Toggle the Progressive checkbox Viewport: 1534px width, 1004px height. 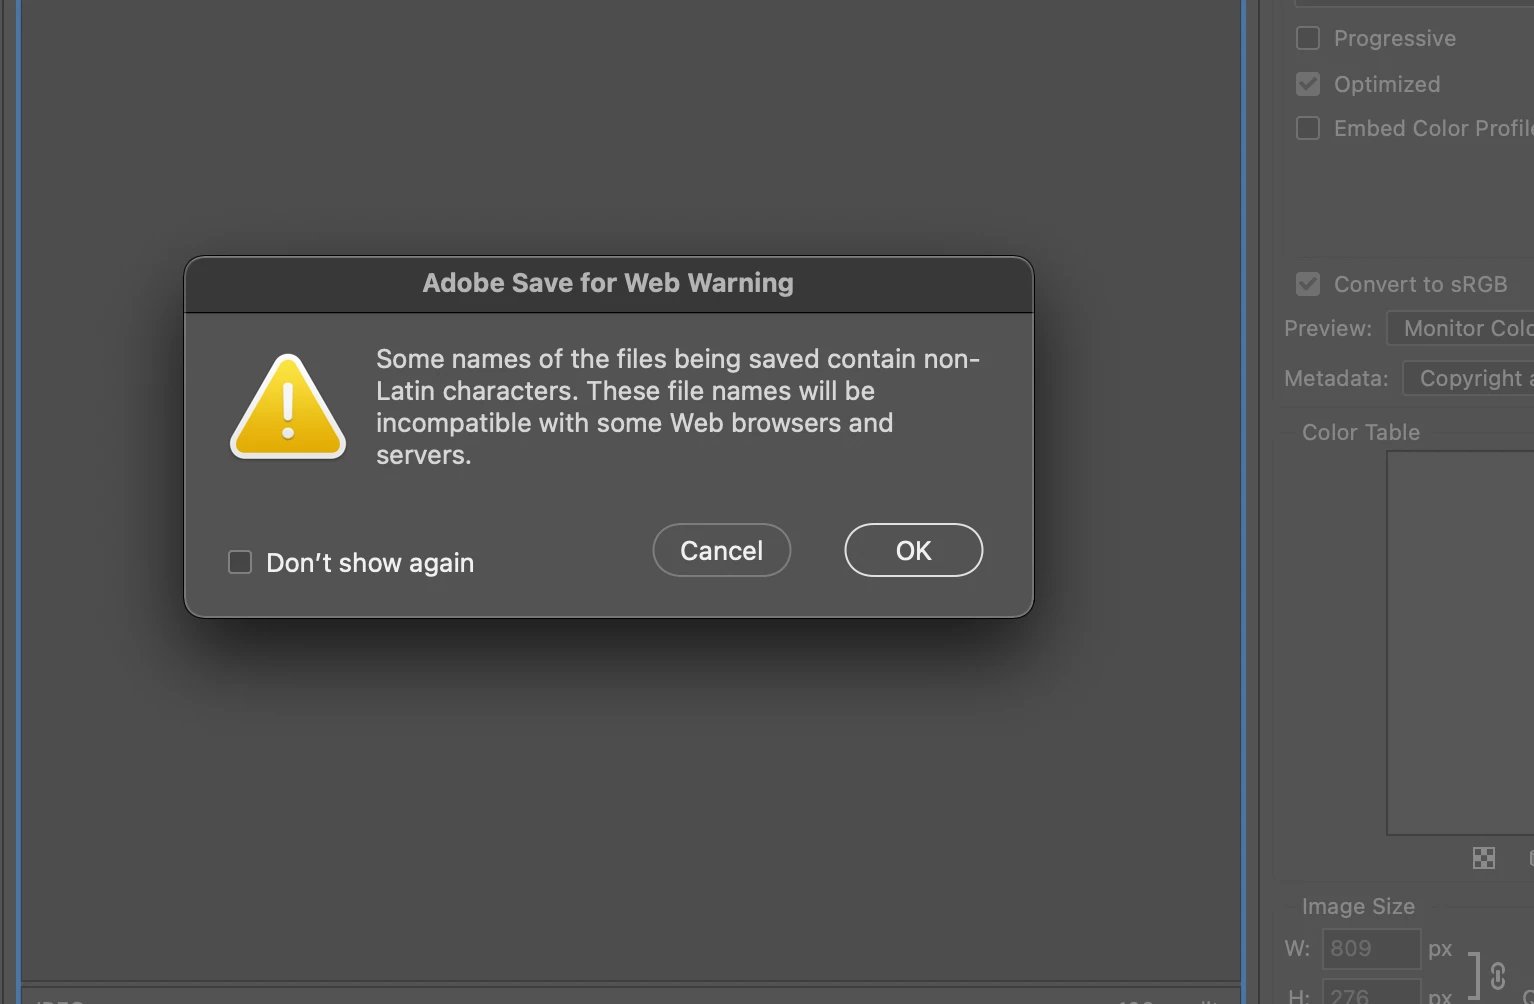(x=1308, y=38)
